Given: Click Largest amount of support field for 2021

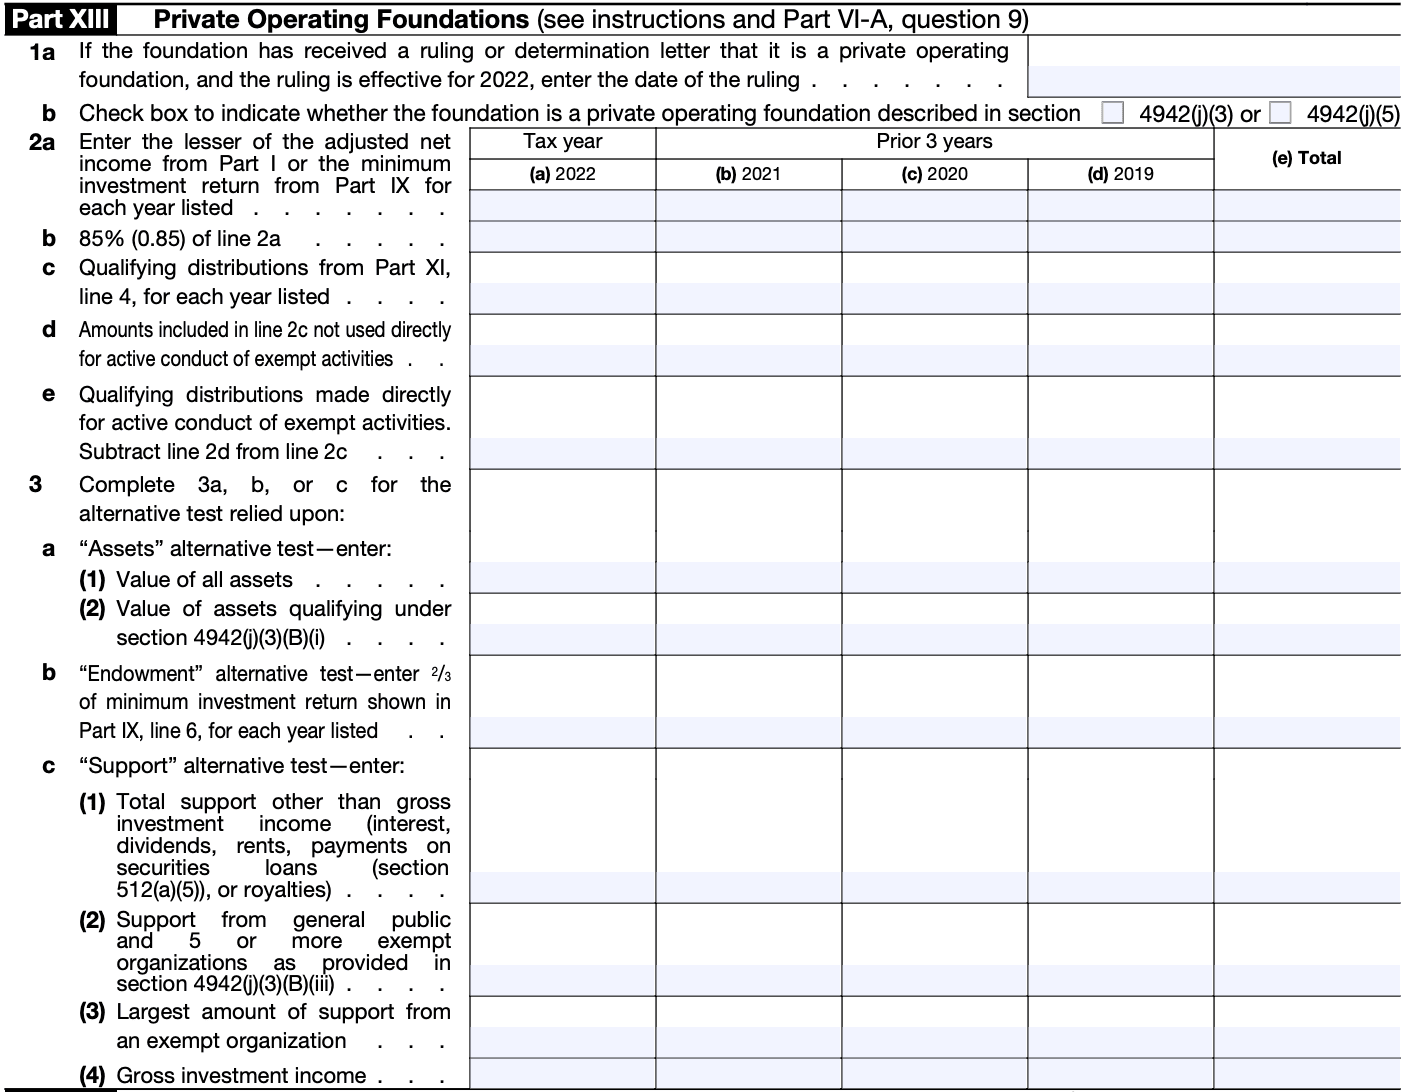Looking at the screenshot, I should 748,1041.
